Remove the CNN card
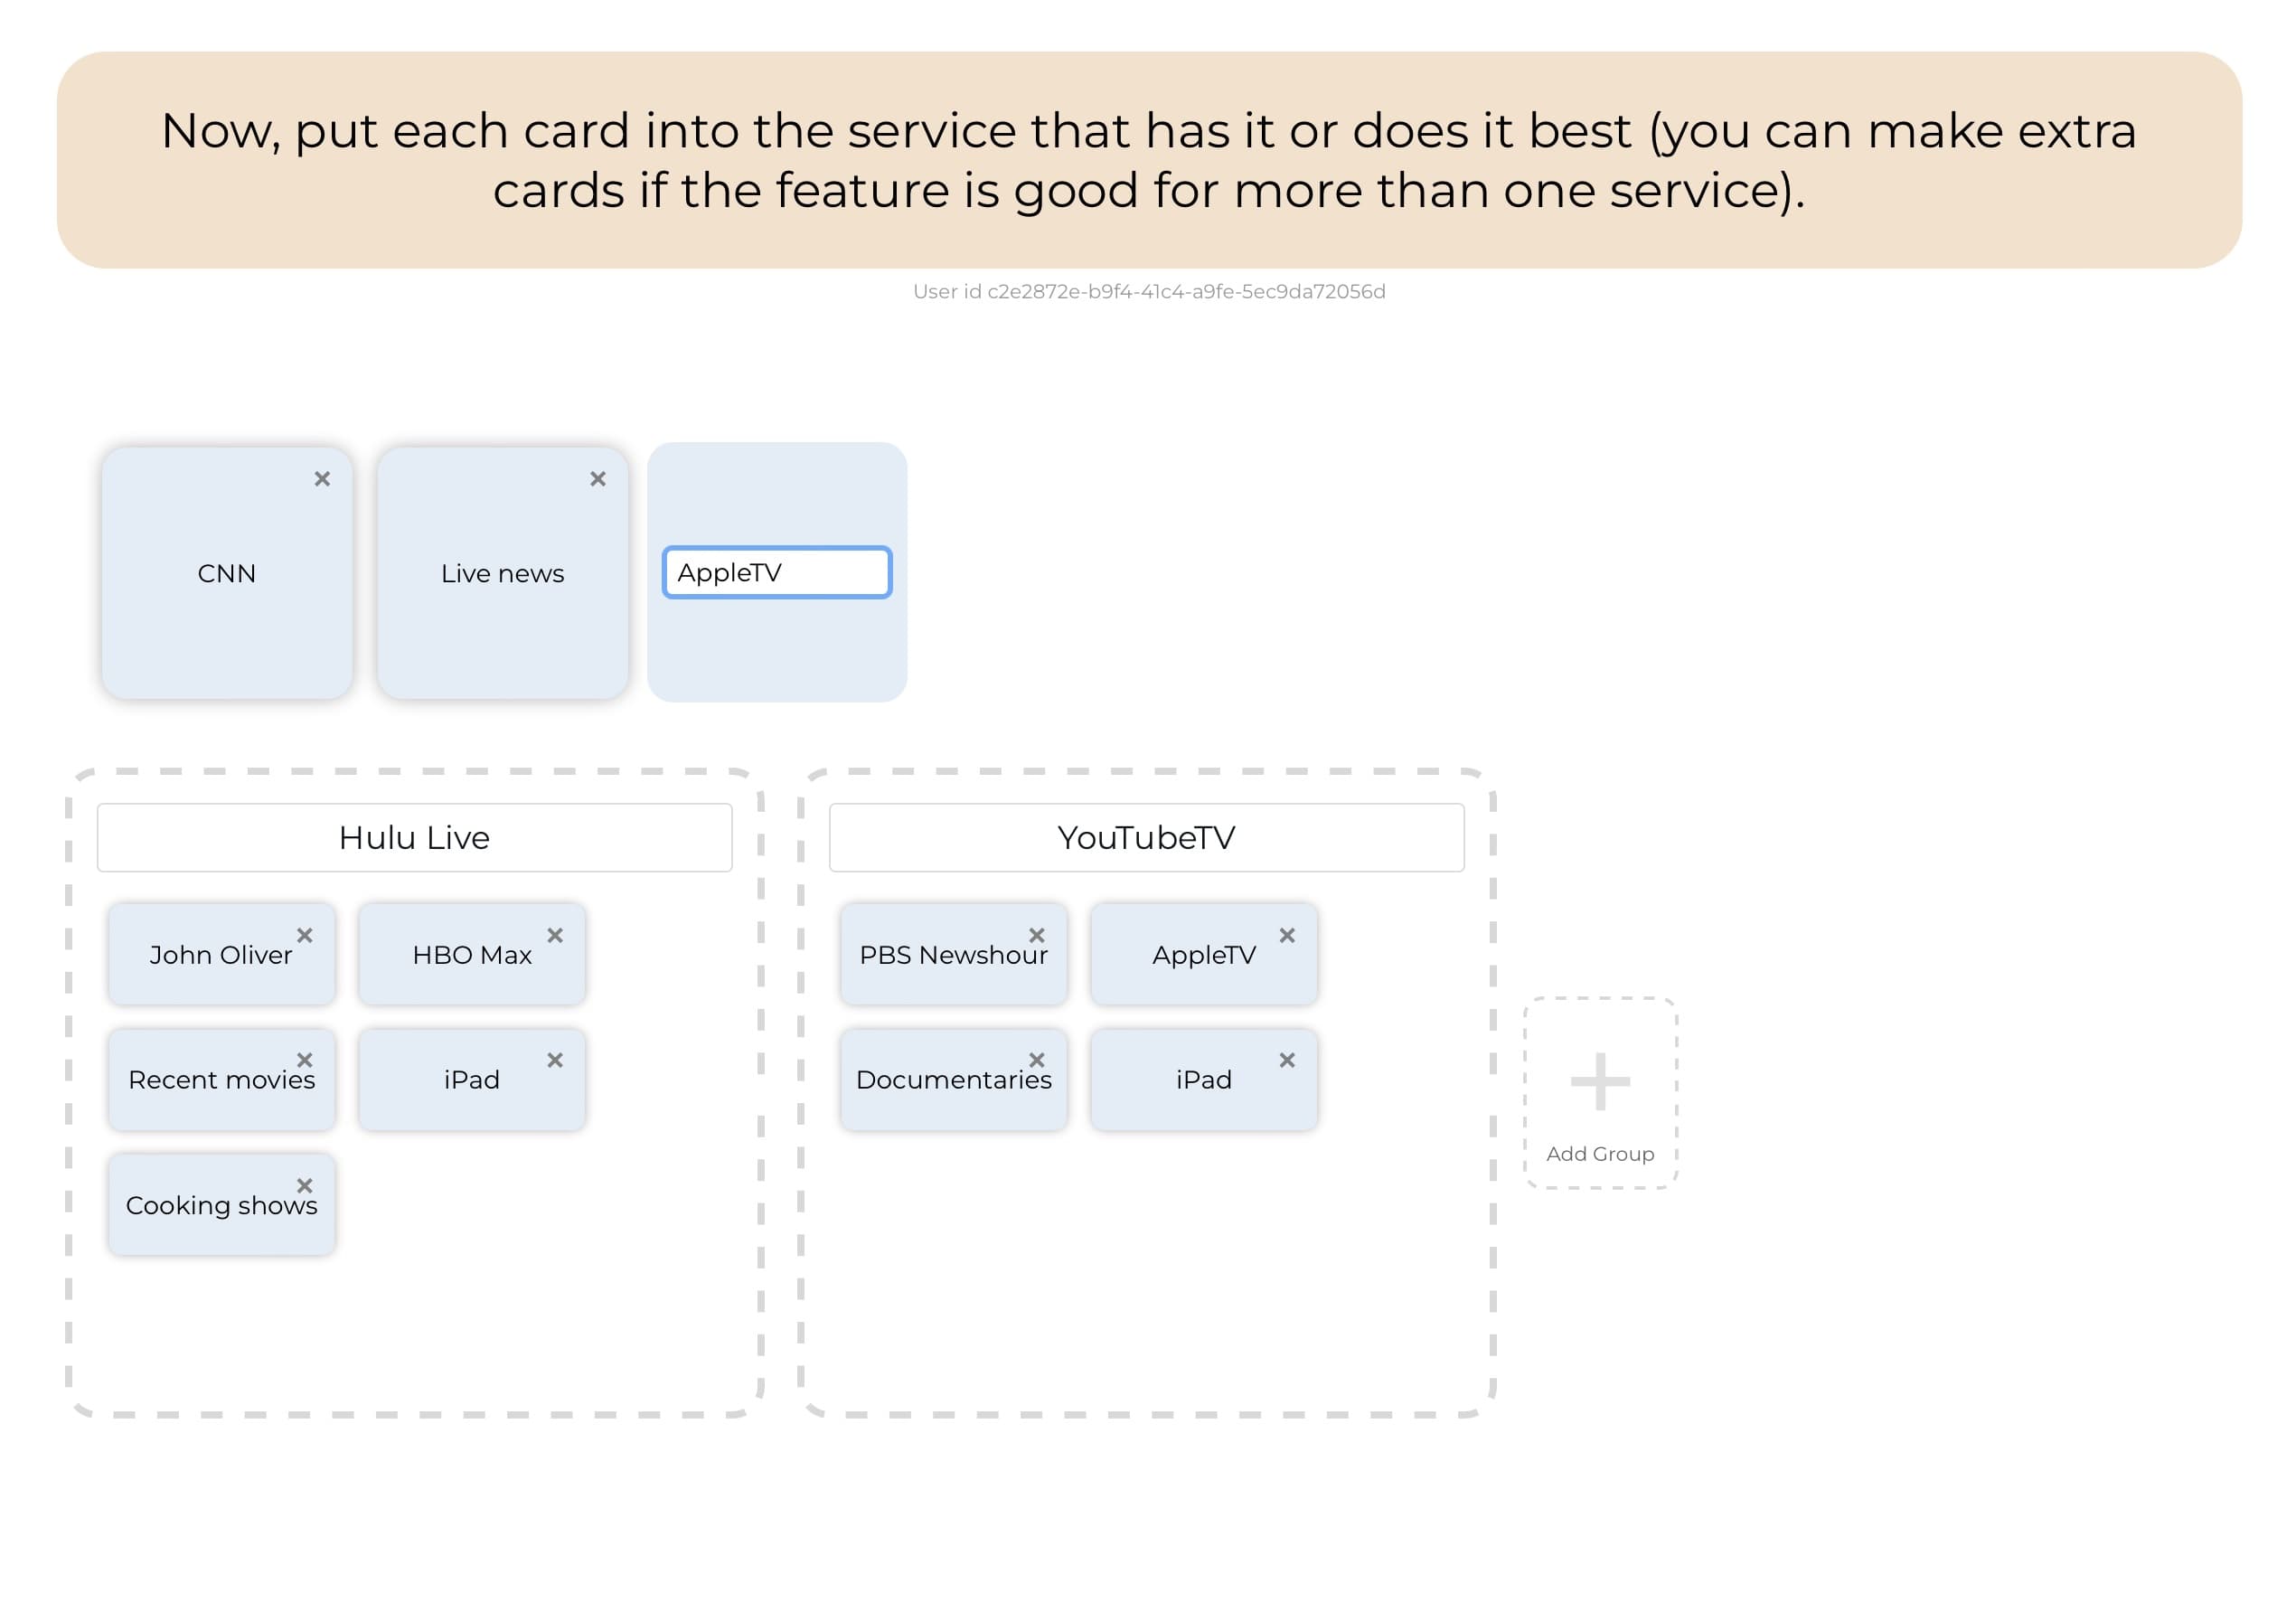 pos(322,479)
